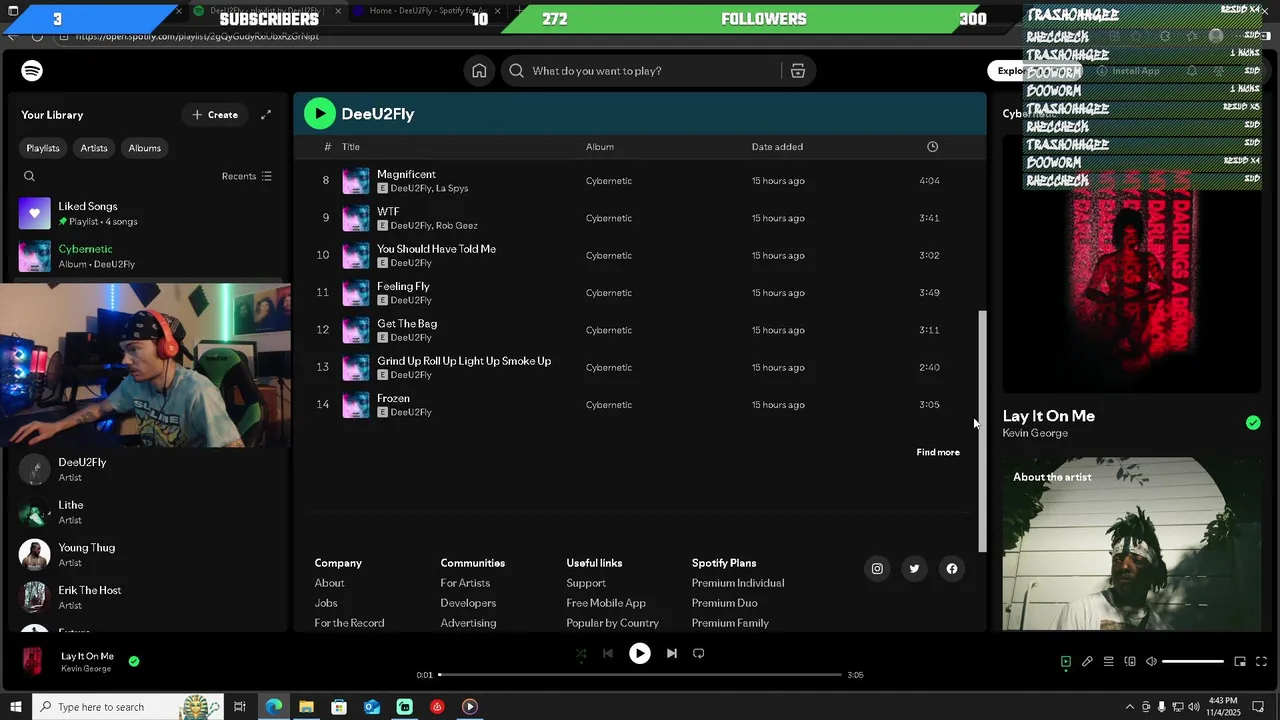The width and height of the screenshot is (1280, 720).
Task: Open the For Artists footer link
Action: (x=465, y=583)
